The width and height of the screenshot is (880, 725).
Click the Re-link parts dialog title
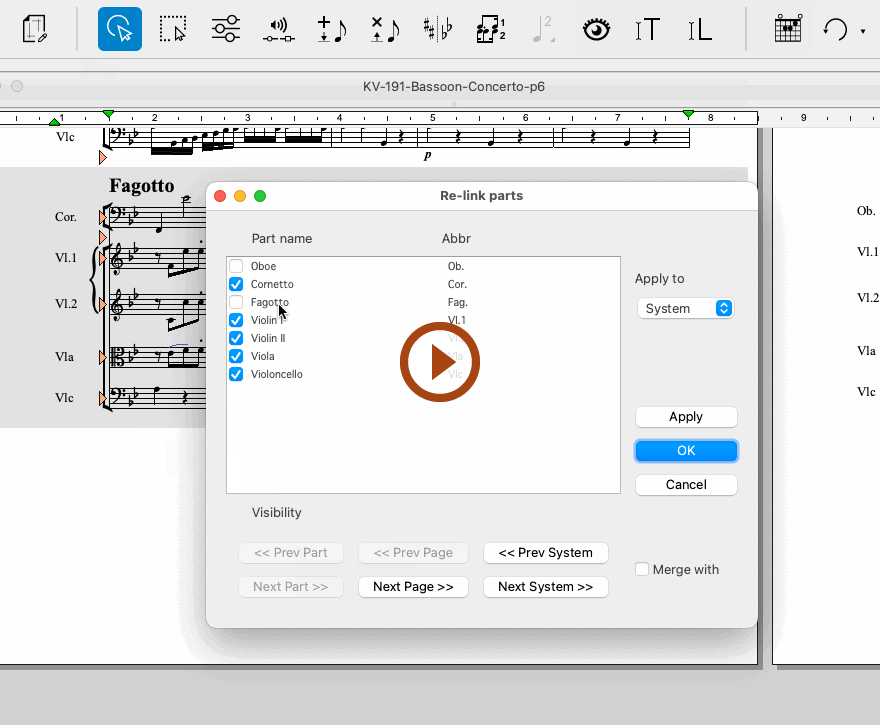coord(482,195)
